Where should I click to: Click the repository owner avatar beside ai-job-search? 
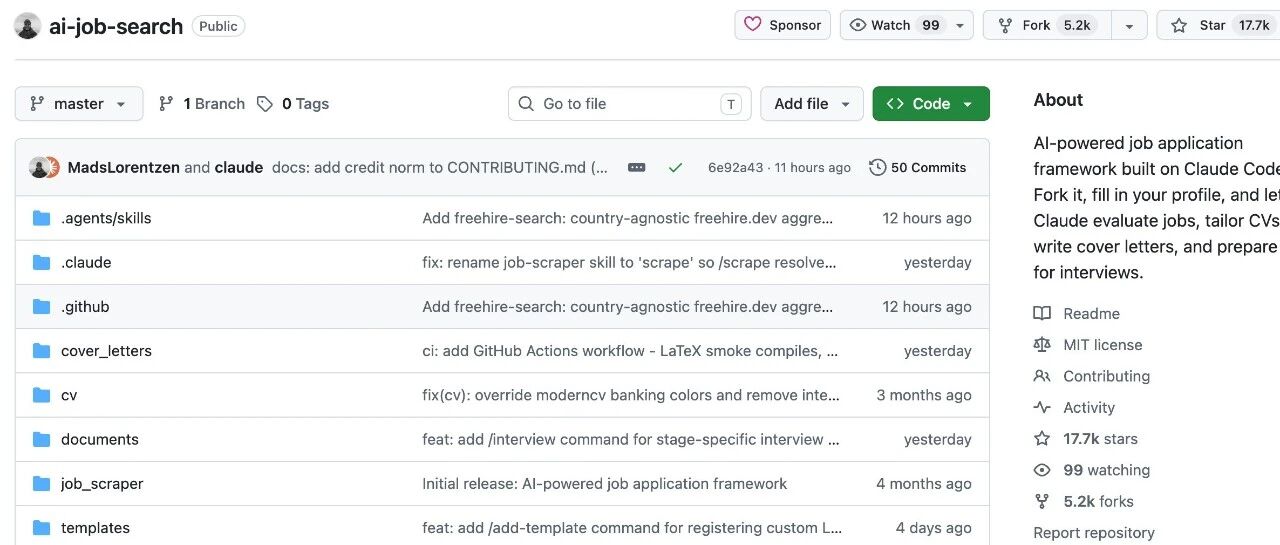click(x=28, y=26)
